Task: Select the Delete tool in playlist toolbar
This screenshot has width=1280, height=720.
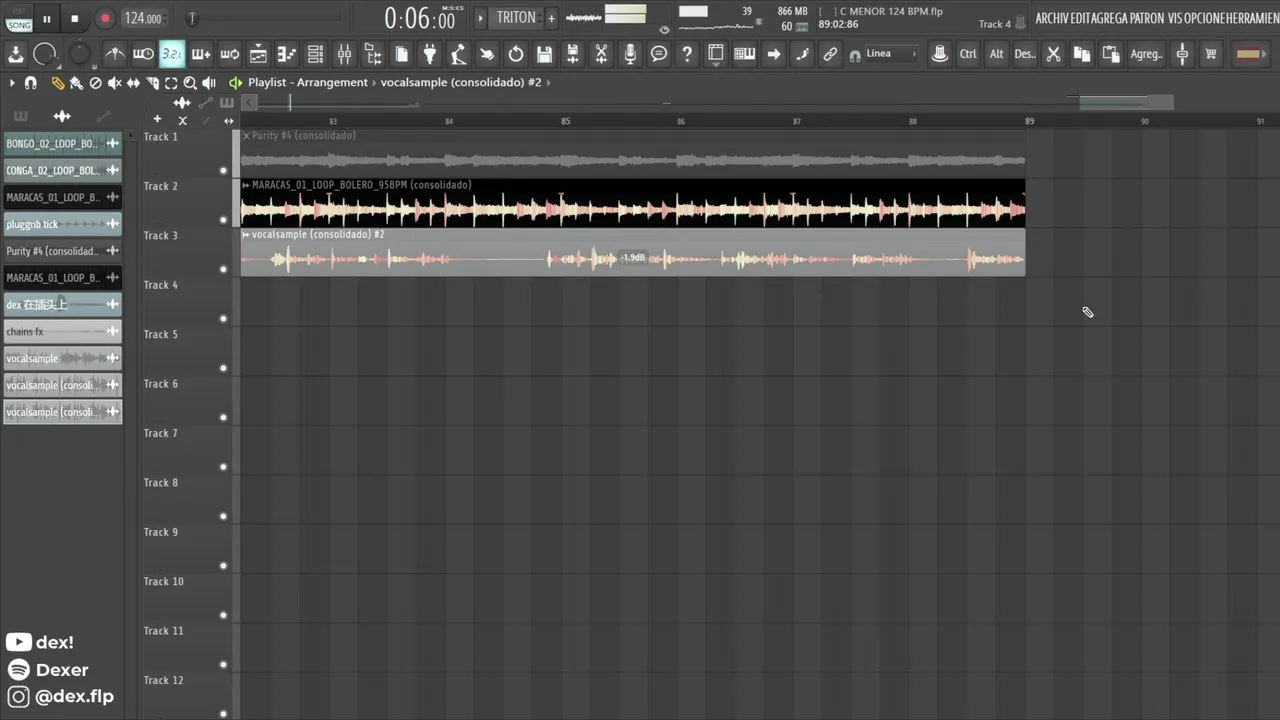Action: (95, 83)
